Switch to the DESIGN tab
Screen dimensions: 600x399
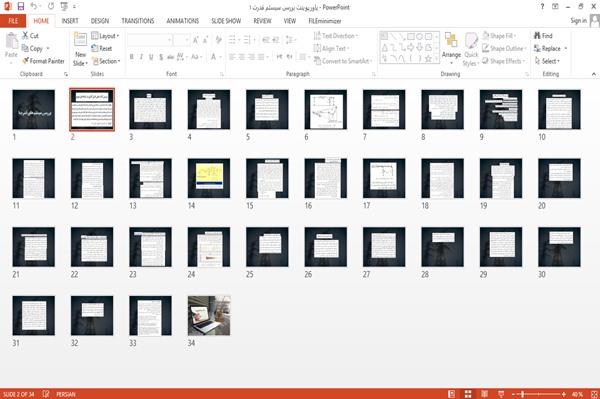[x=100, y=21]
